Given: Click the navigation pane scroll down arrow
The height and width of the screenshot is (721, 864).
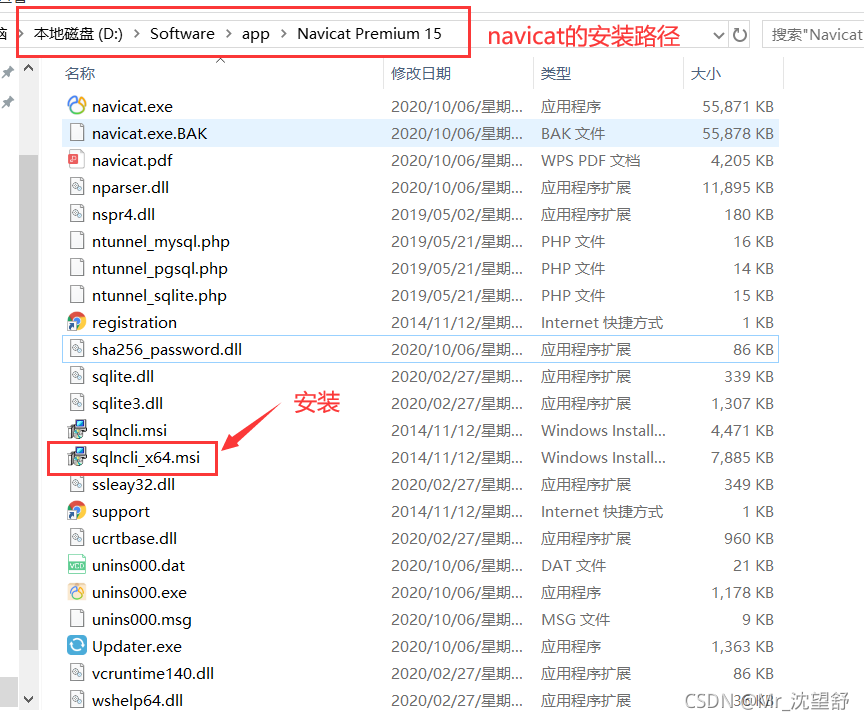Looking at the screenshot, I should pyautogui.click(x=28, y=699).
